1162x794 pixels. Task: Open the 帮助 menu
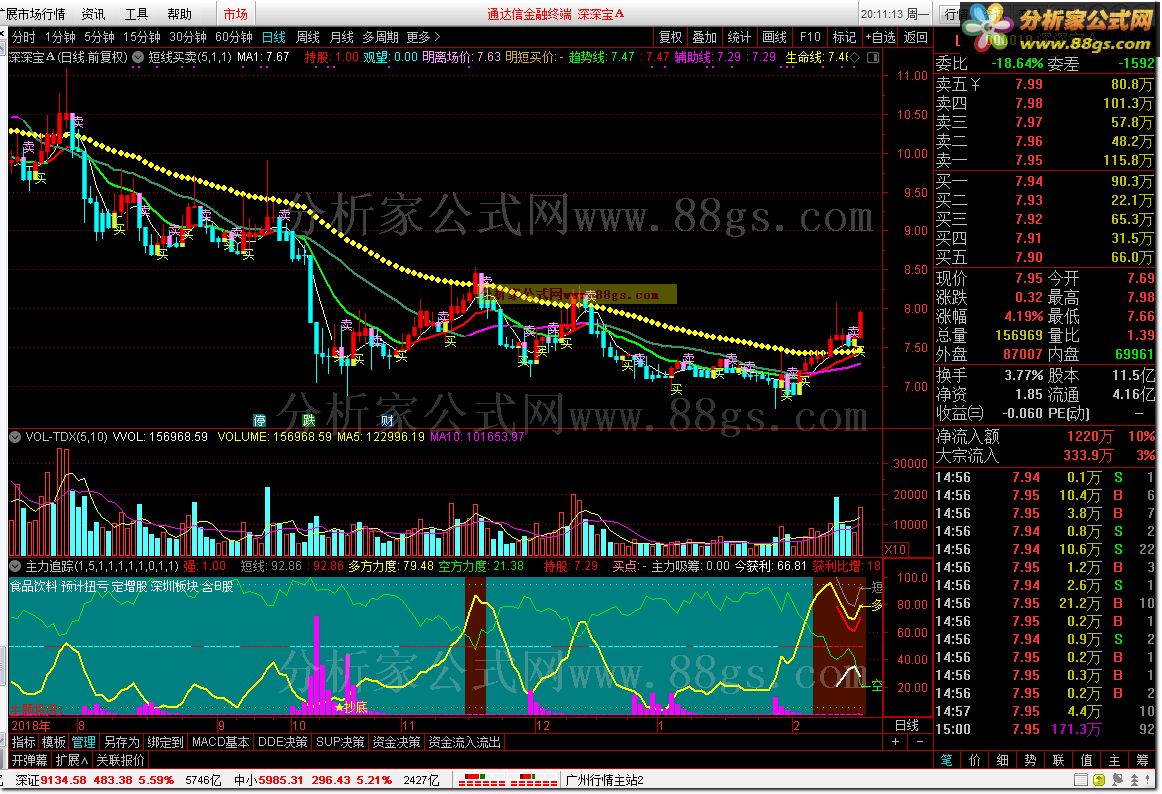[x=179, y=14]
